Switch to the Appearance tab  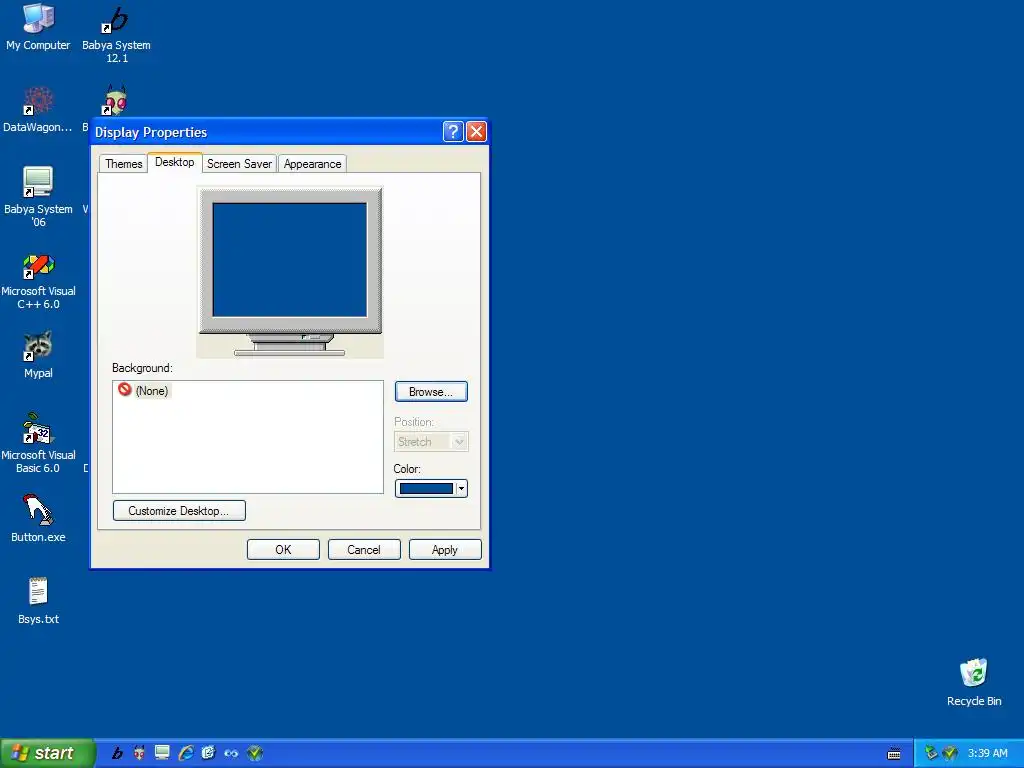click(x=312, y=164)
